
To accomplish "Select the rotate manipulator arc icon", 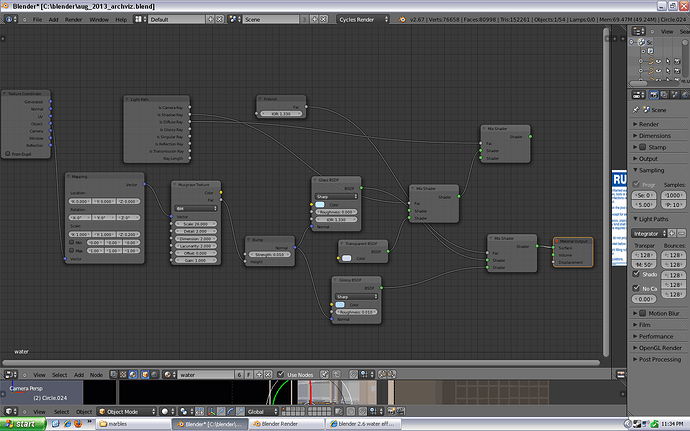I will click(x=231, y=411).
